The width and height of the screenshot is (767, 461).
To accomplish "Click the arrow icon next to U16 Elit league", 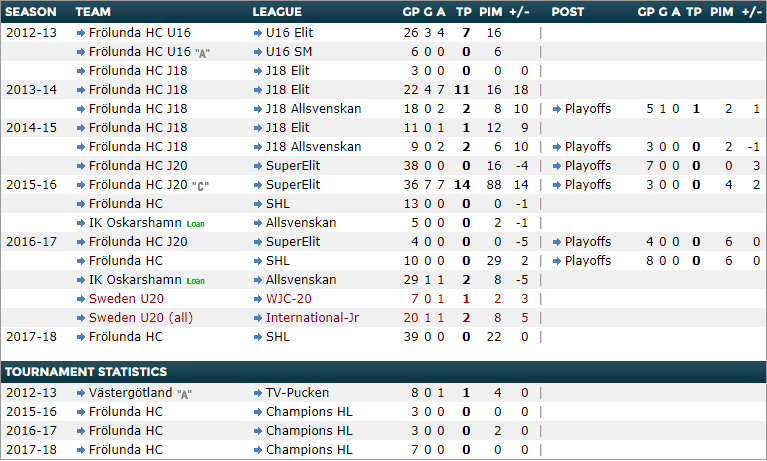I will point(258,33).
